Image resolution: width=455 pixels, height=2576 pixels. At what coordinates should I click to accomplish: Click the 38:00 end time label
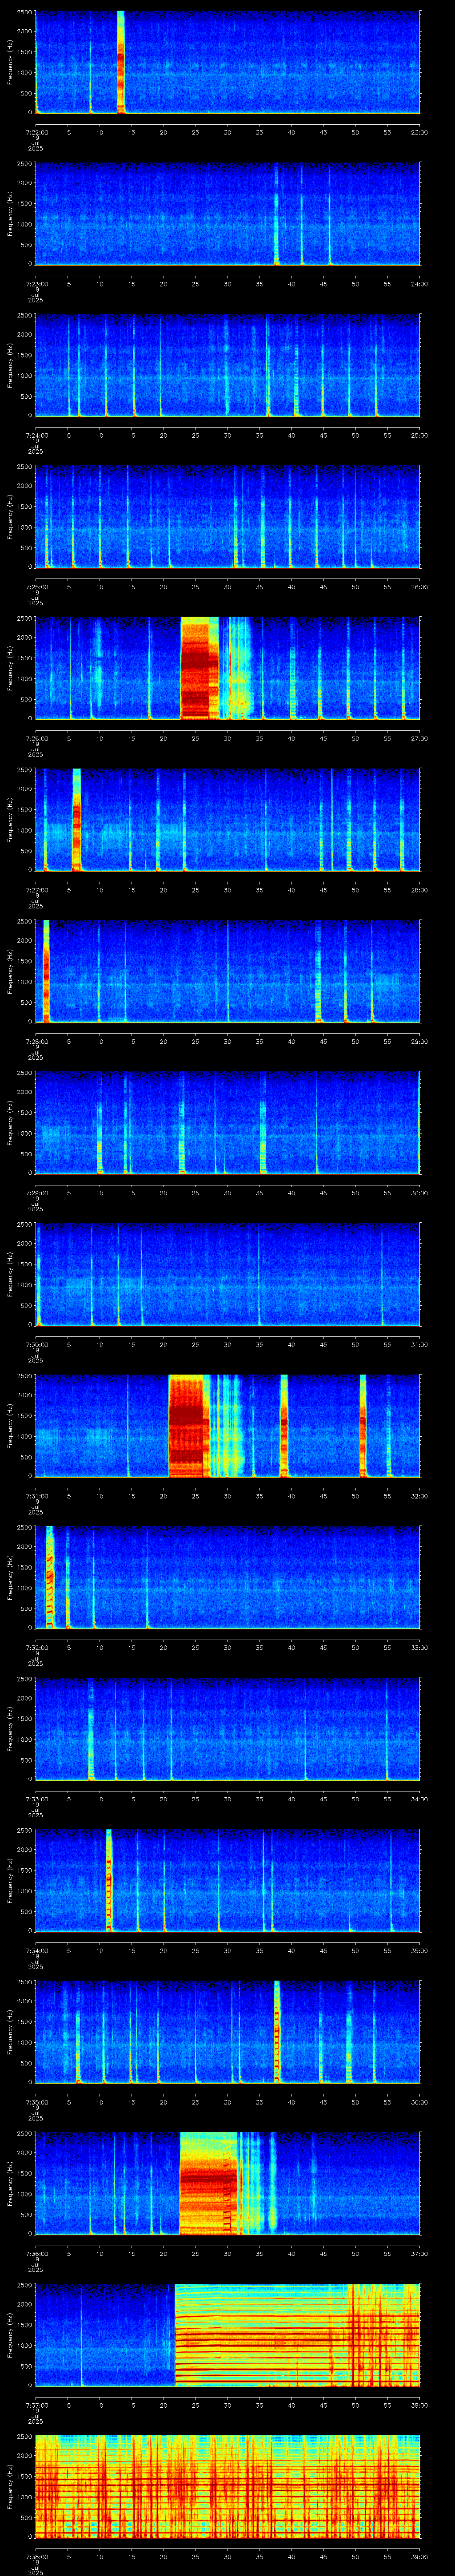[x=420, y=2405]
